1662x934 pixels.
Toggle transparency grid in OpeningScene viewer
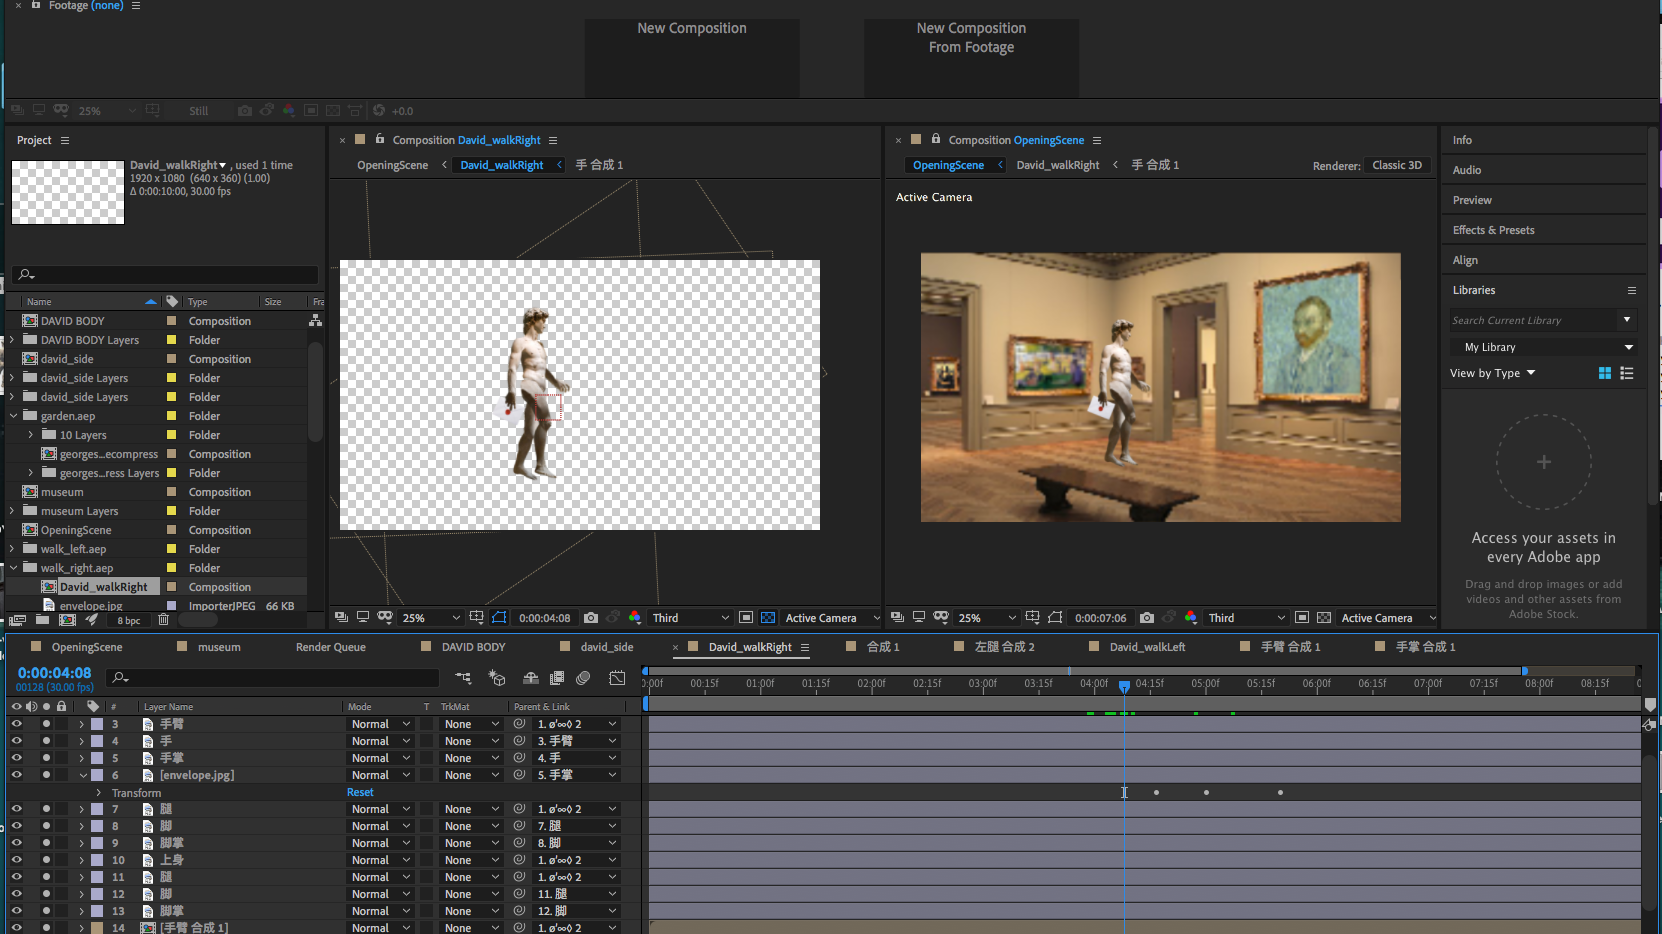coord(1324,618)
